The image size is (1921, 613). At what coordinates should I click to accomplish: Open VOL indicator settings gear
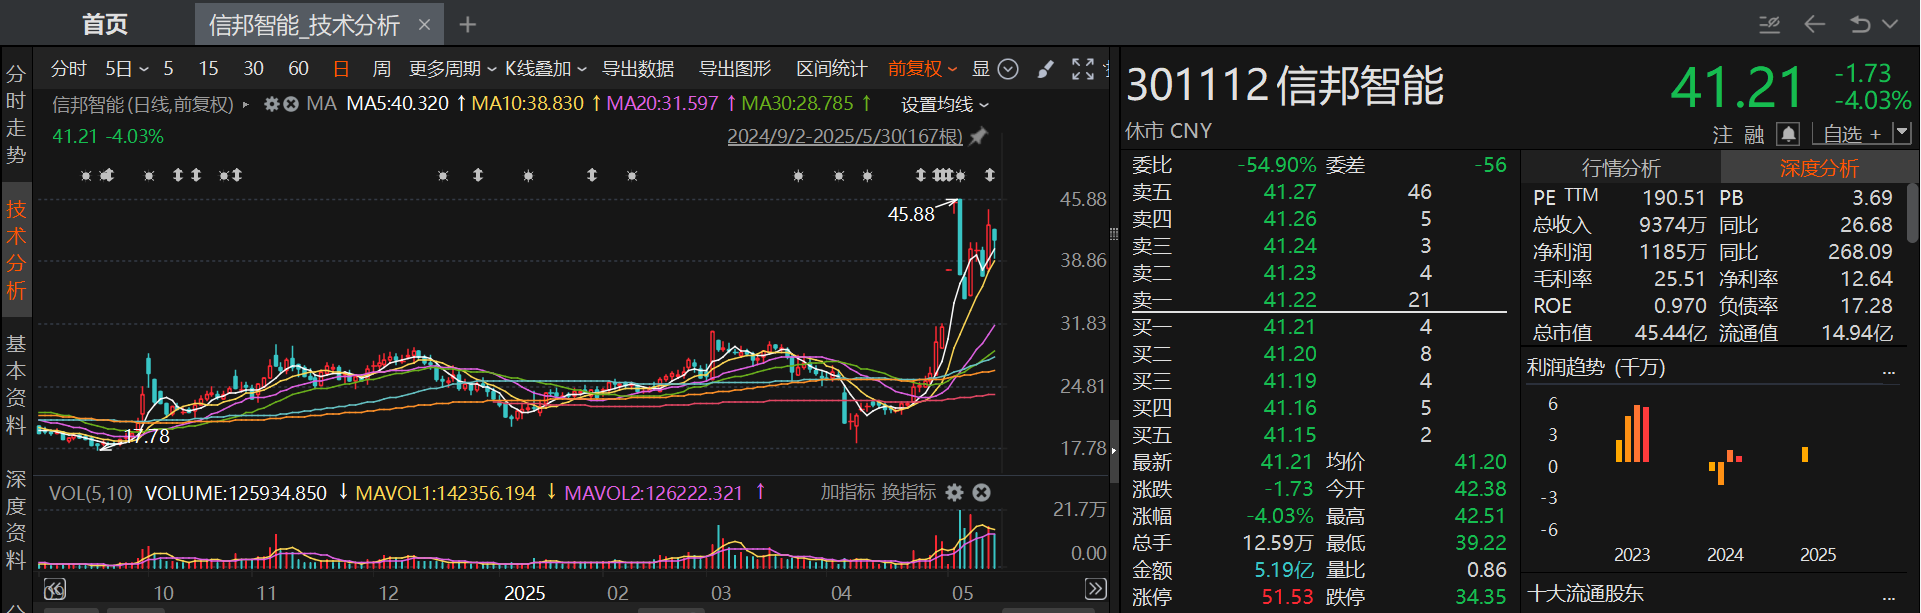(954, 493)
